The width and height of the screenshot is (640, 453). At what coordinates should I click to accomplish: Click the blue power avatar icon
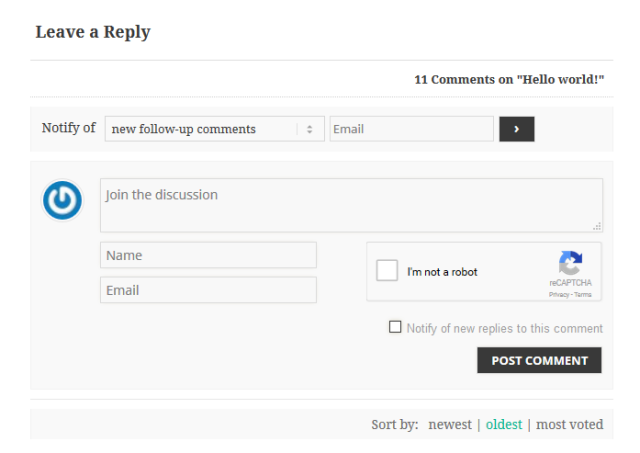[62, 200]
